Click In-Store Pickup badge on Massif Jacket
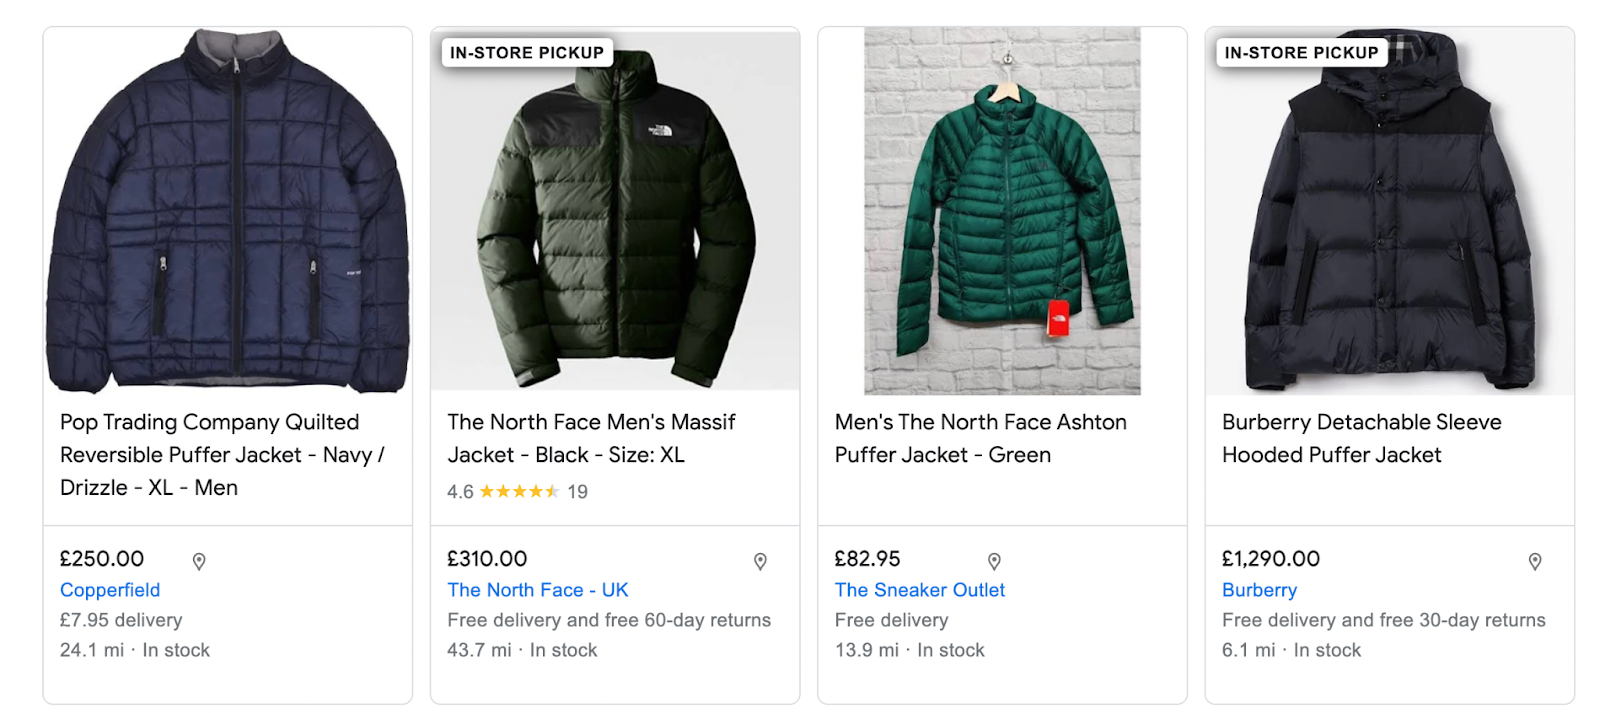Viewport: 1600px width, 713px height. click(x=527, y=53)
